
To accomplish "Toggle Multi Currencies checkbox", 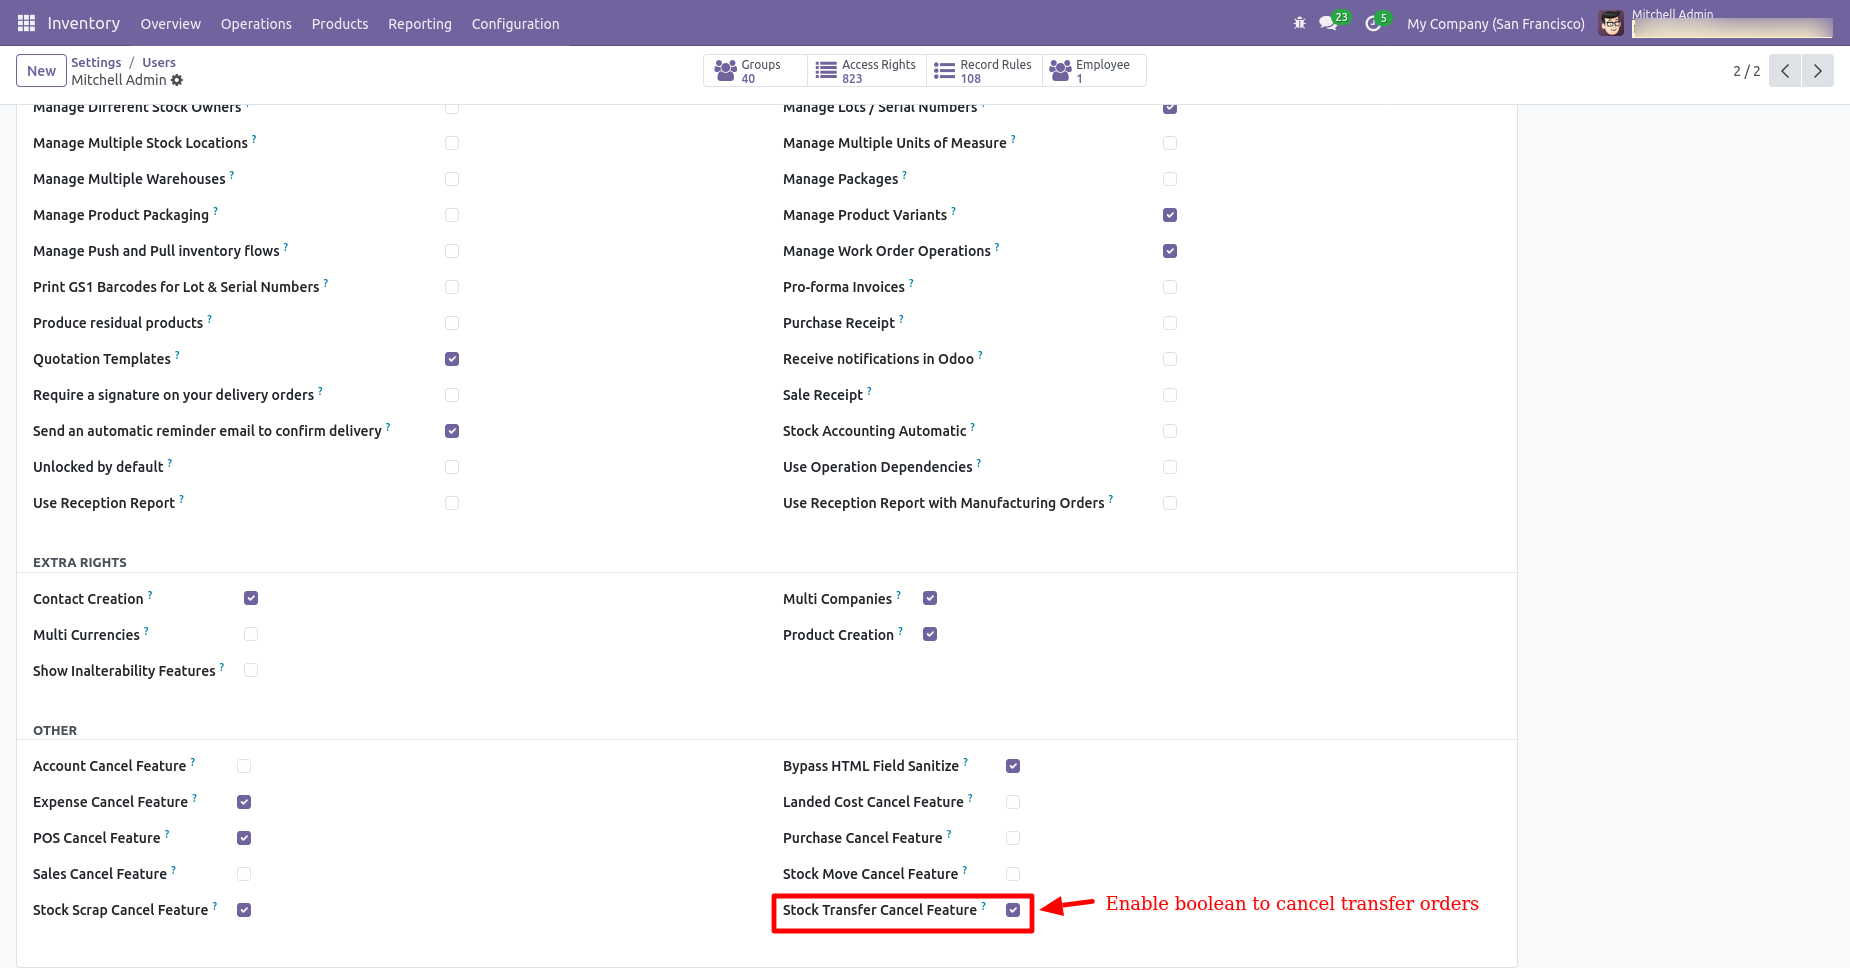I will 251,634.
